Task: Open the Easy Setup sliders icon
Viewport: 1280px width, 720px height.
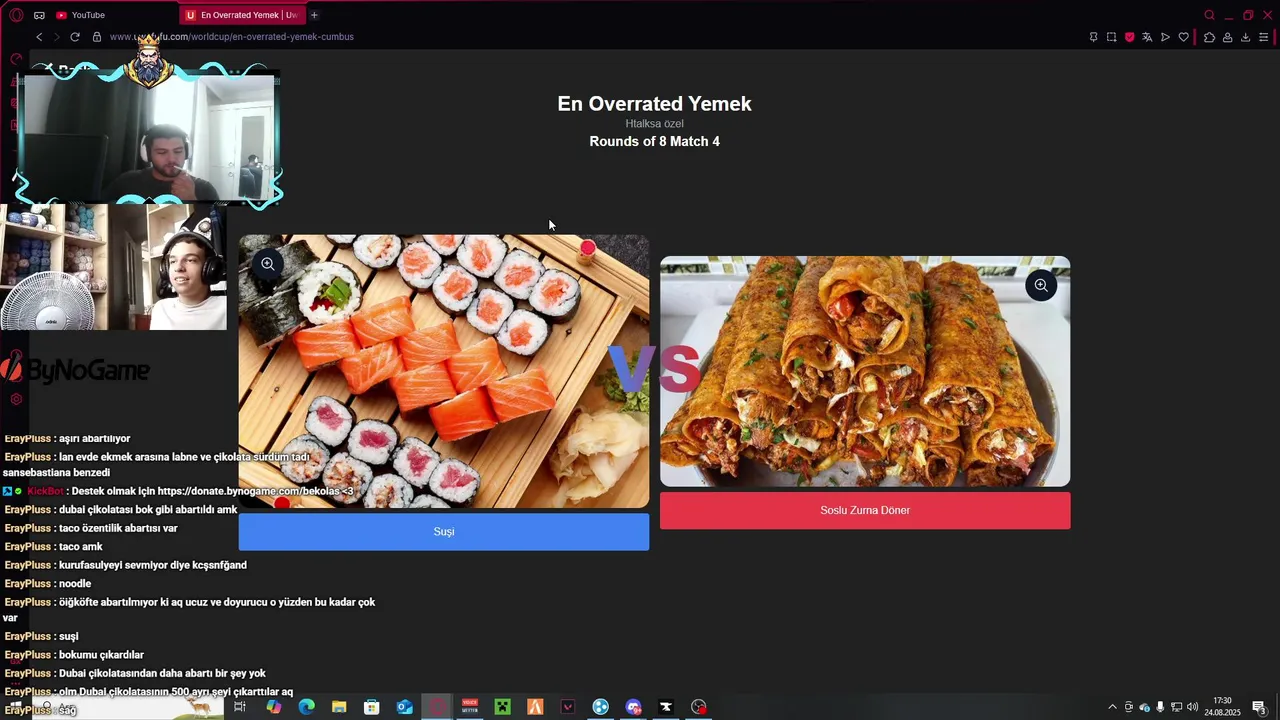Action: (x=1264, y=37)
